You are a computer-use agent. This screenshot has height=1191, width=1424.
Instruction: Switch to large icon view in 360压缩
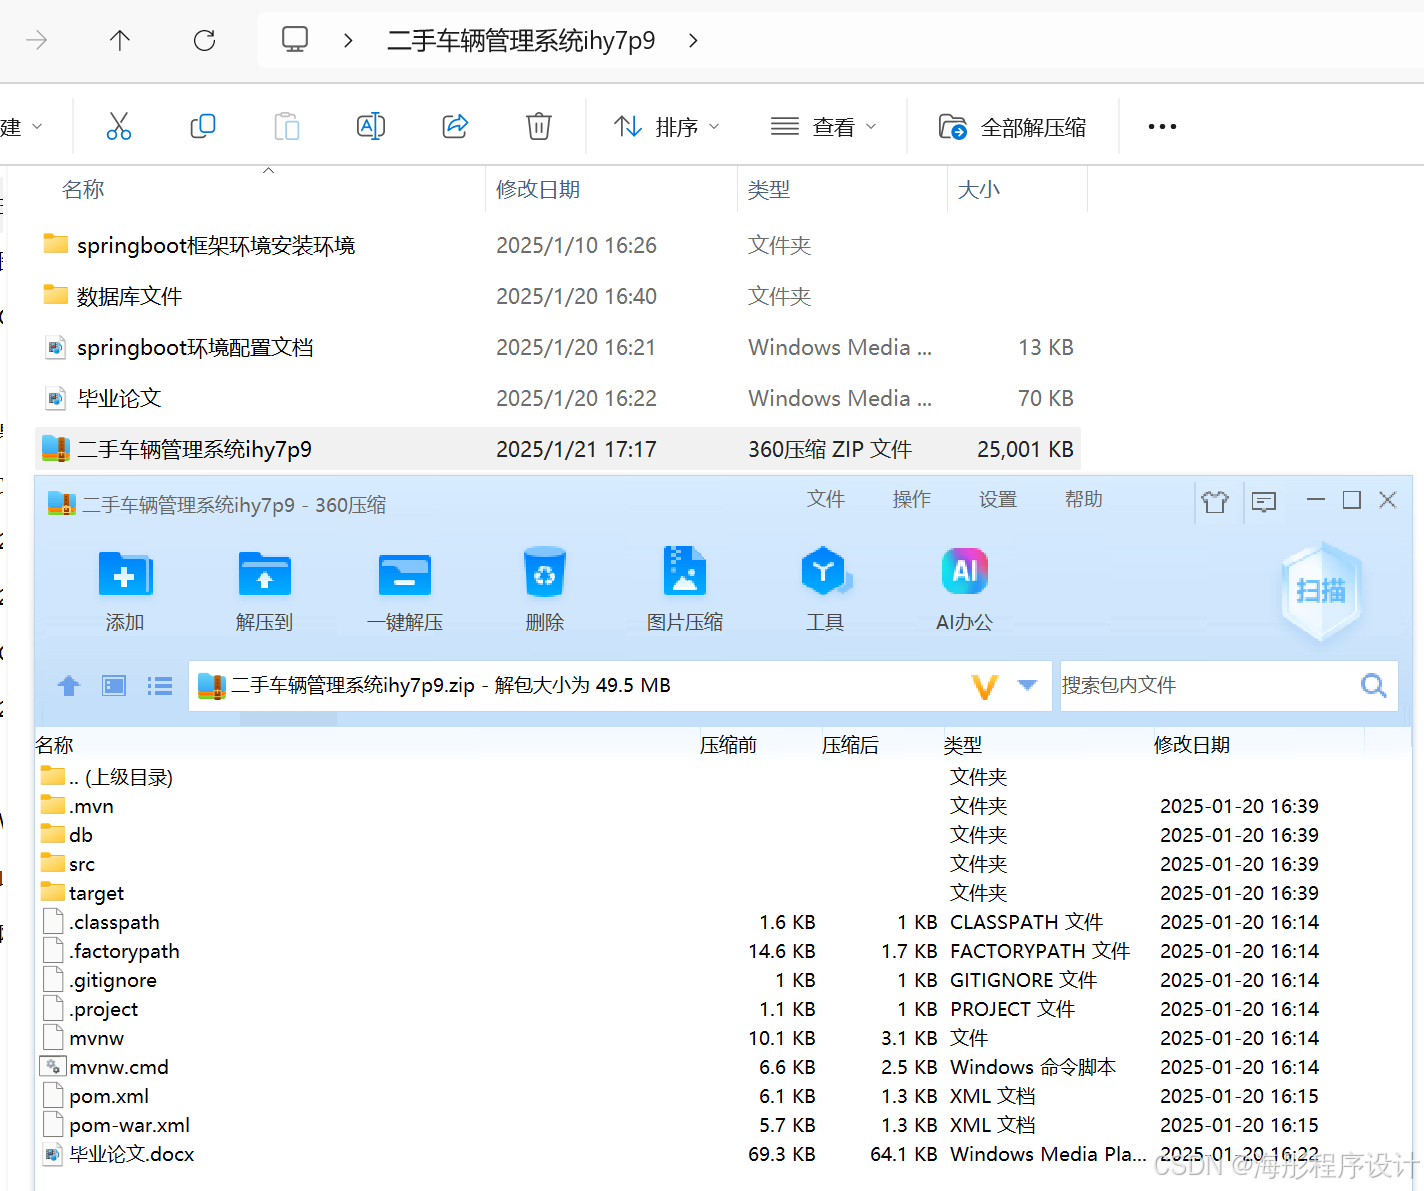pos(114,685)
